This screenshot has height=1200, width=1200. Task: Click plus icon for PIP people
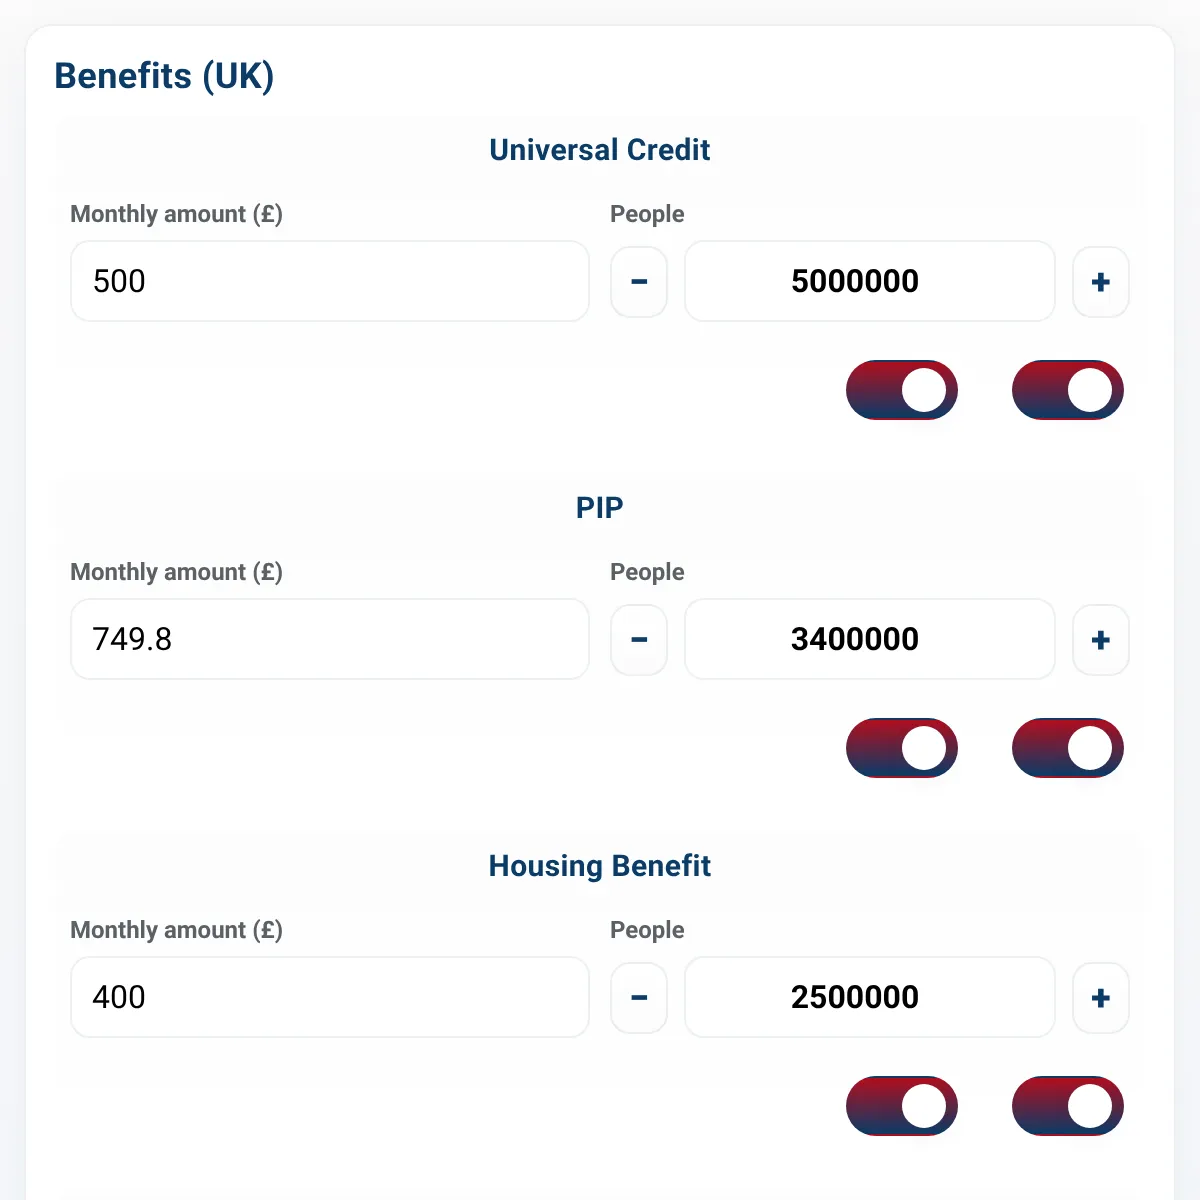[1101, 640]
